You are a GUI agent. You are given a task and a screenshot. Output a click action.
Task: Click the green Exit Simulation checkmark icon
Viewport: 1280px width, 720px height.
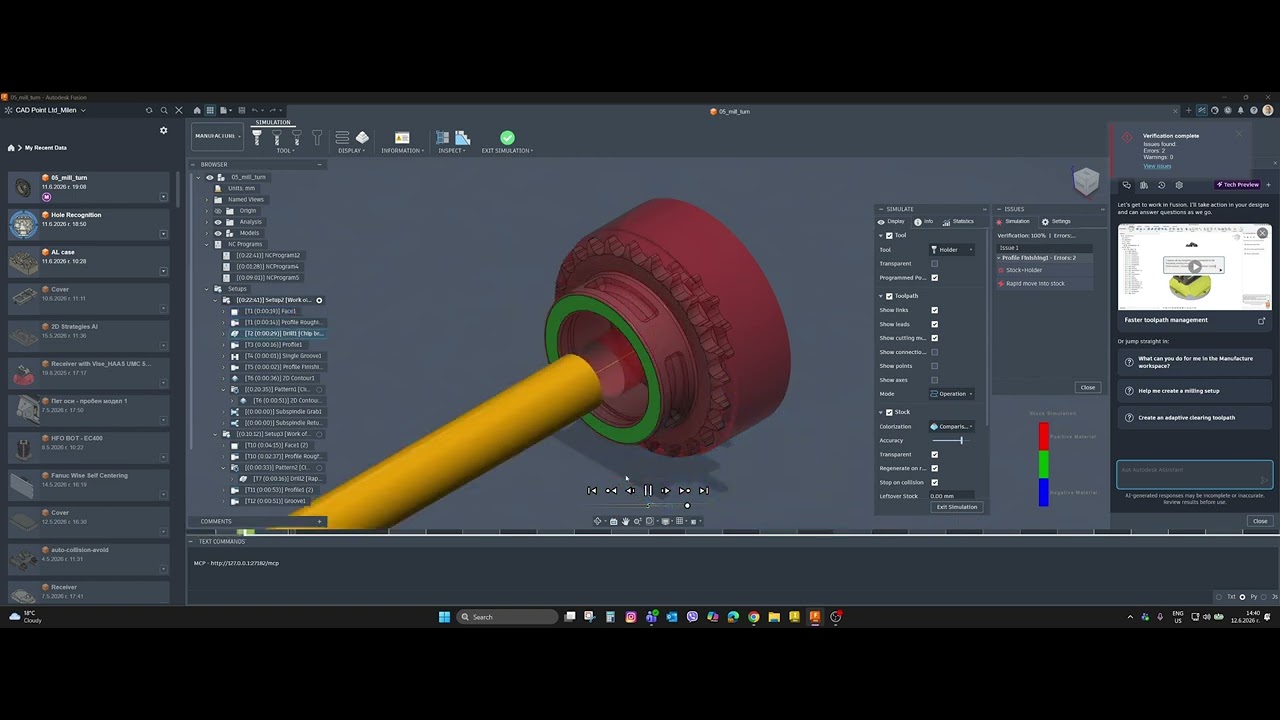pos(507,137)
